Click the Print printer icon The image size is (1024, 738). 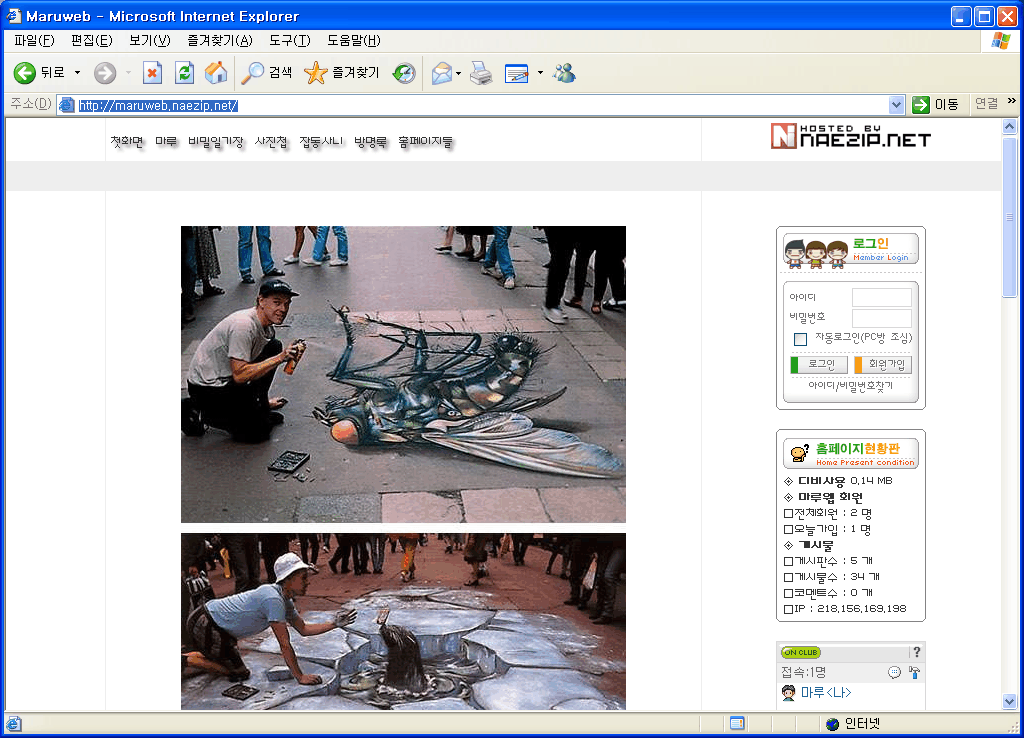(481, 73)
